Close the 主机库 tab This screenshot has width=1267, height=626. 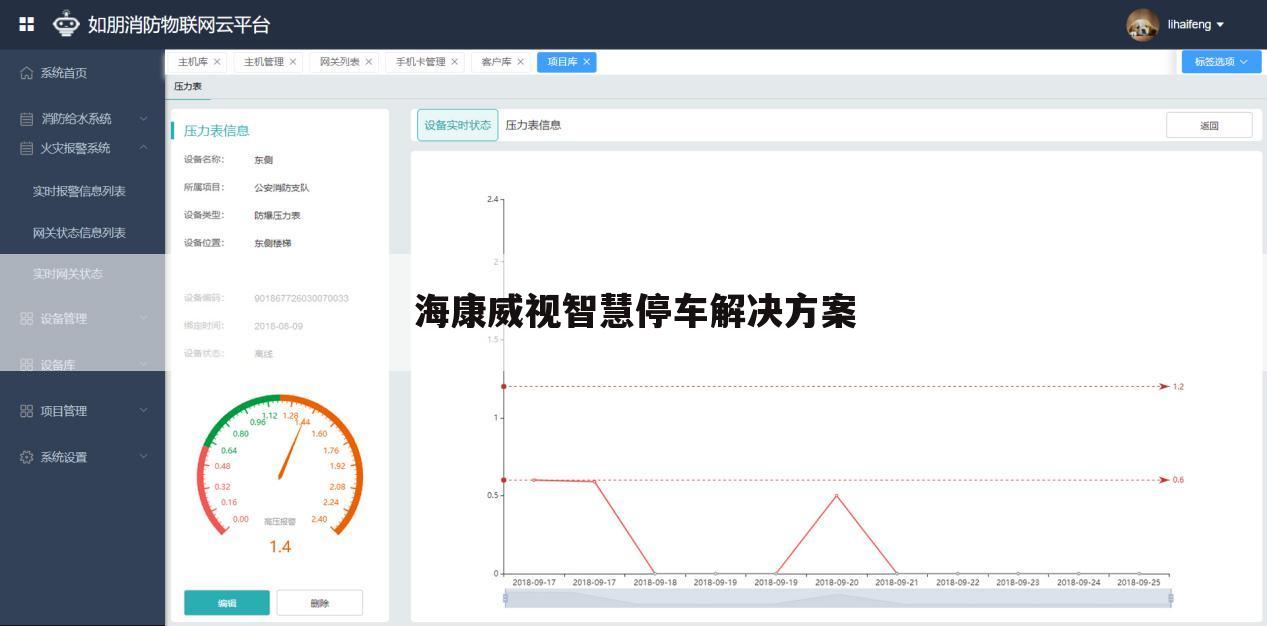click(217, 62)
